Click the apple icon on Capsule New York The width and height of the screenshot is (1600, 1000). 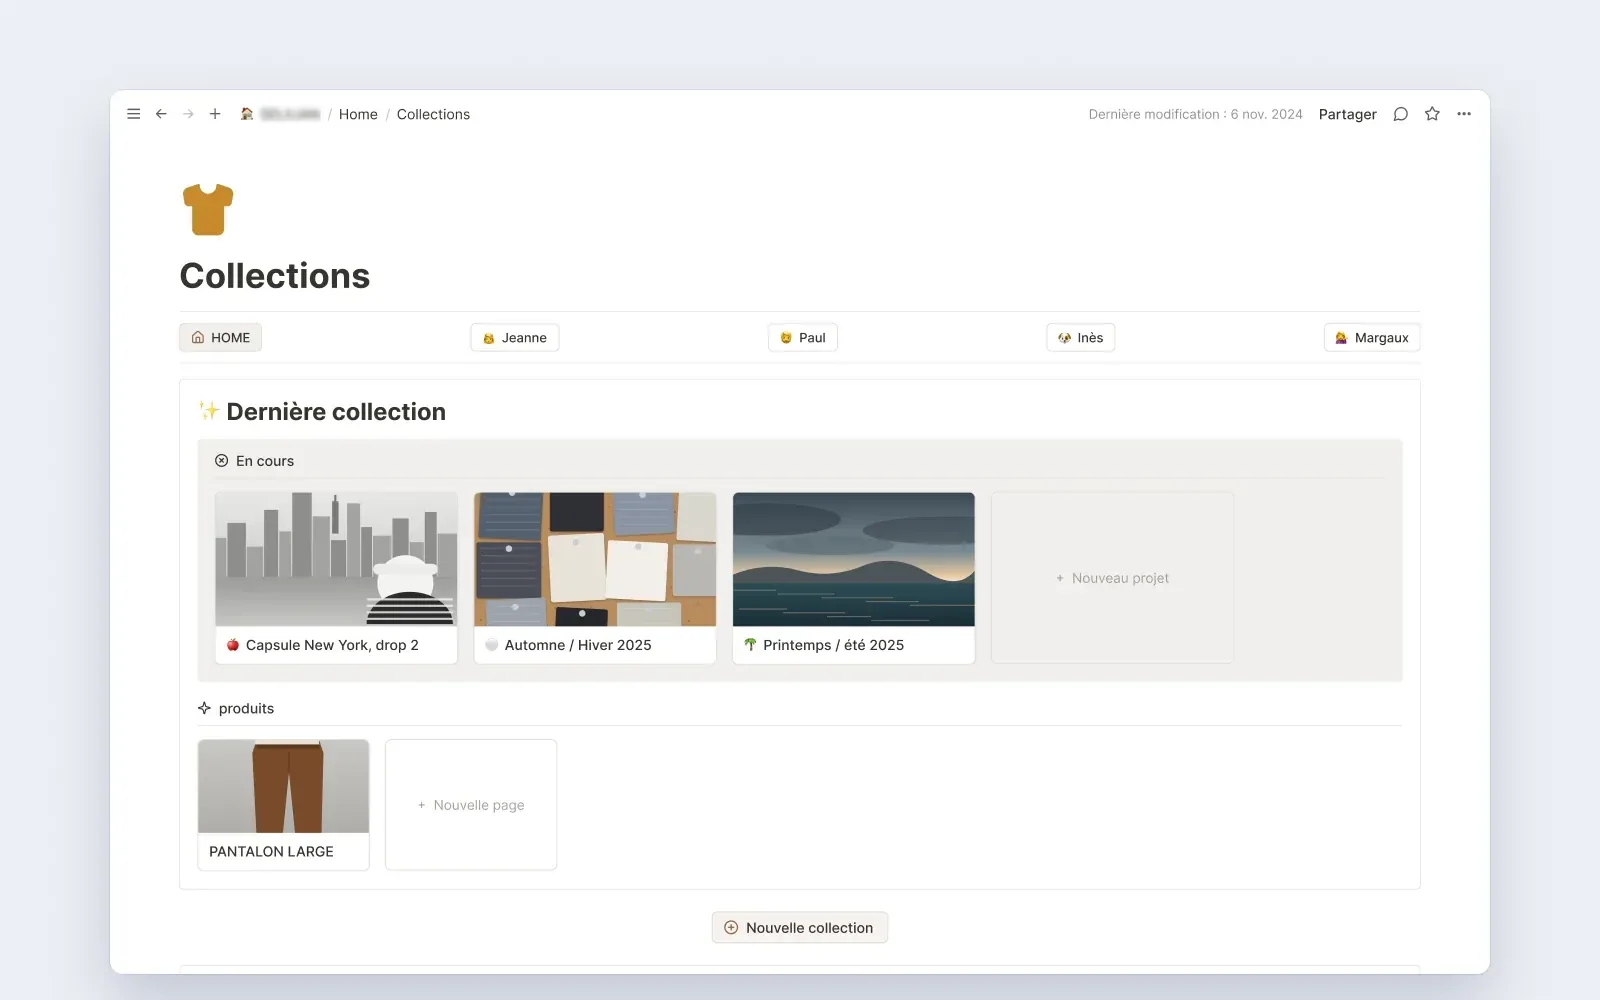pos(233,645)
